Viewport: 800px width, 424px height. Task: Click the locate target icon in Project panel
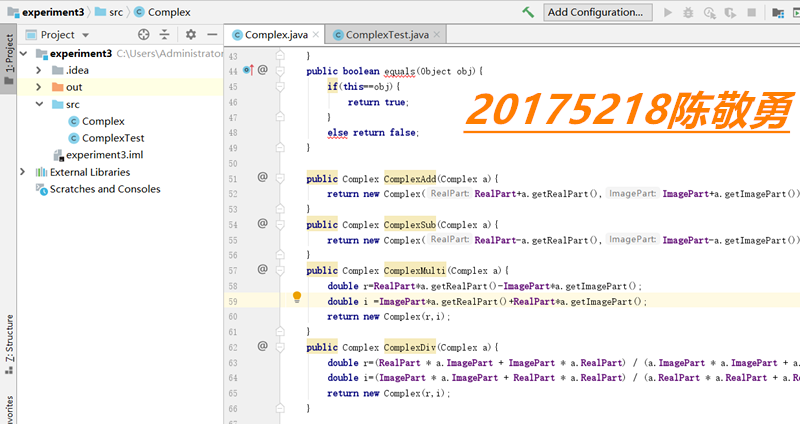pos(144,35)
